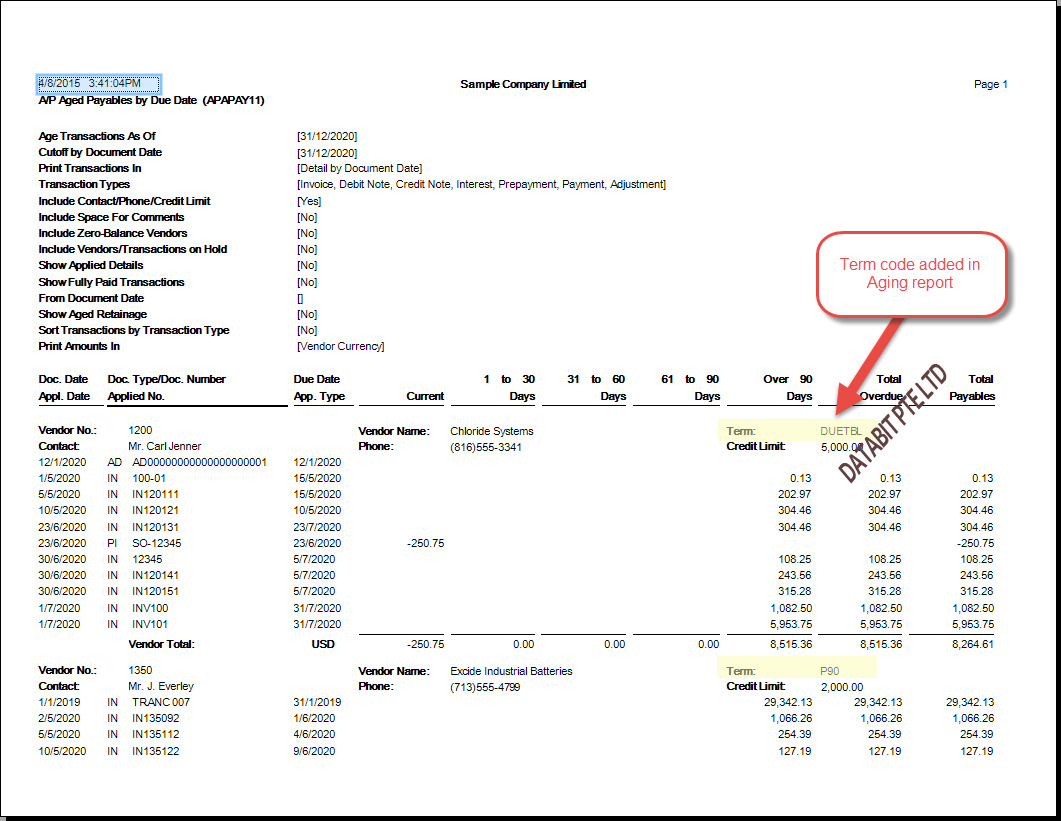Click the 61 to 90 Days column header

(x=690, y=387)
